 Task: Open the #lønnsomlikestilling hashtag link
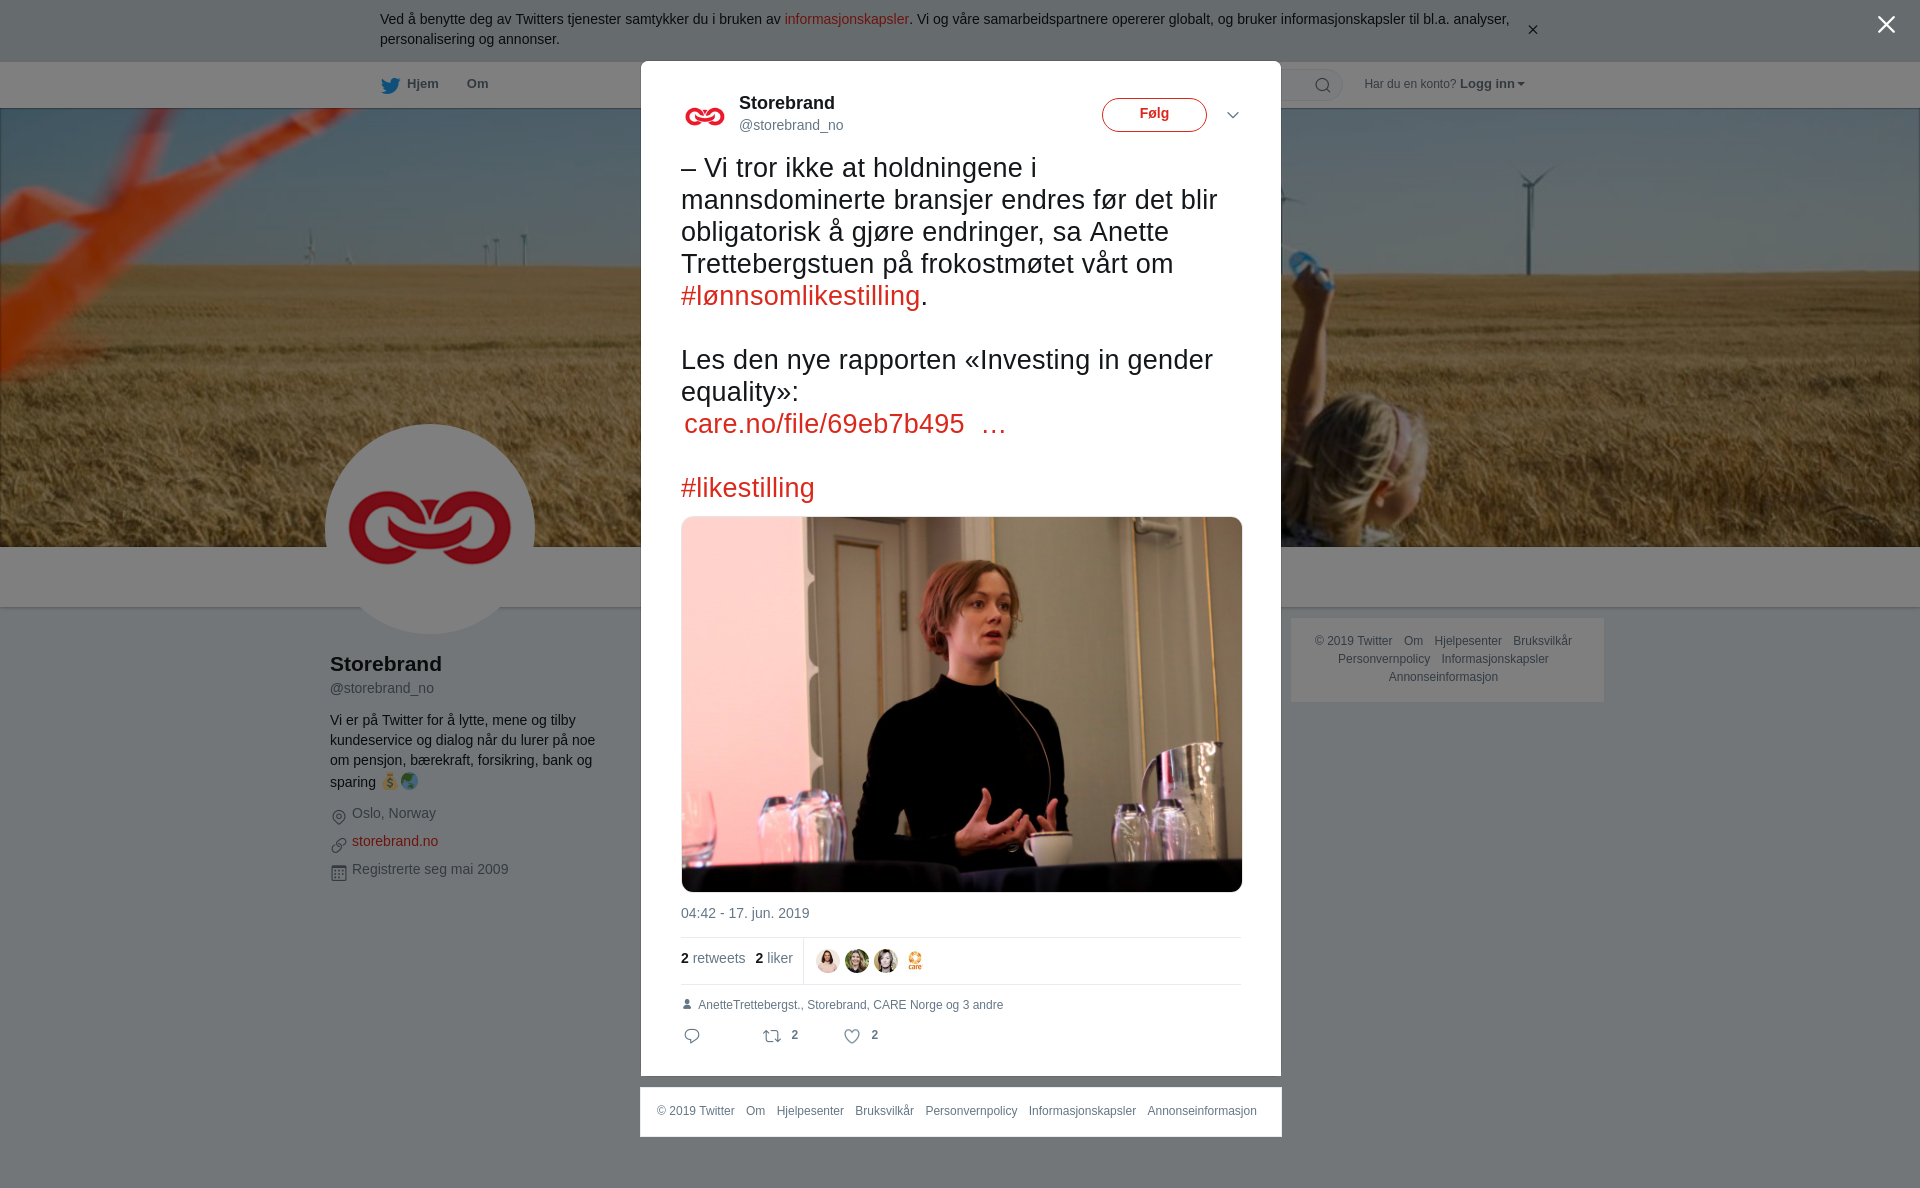click(800, 296)
